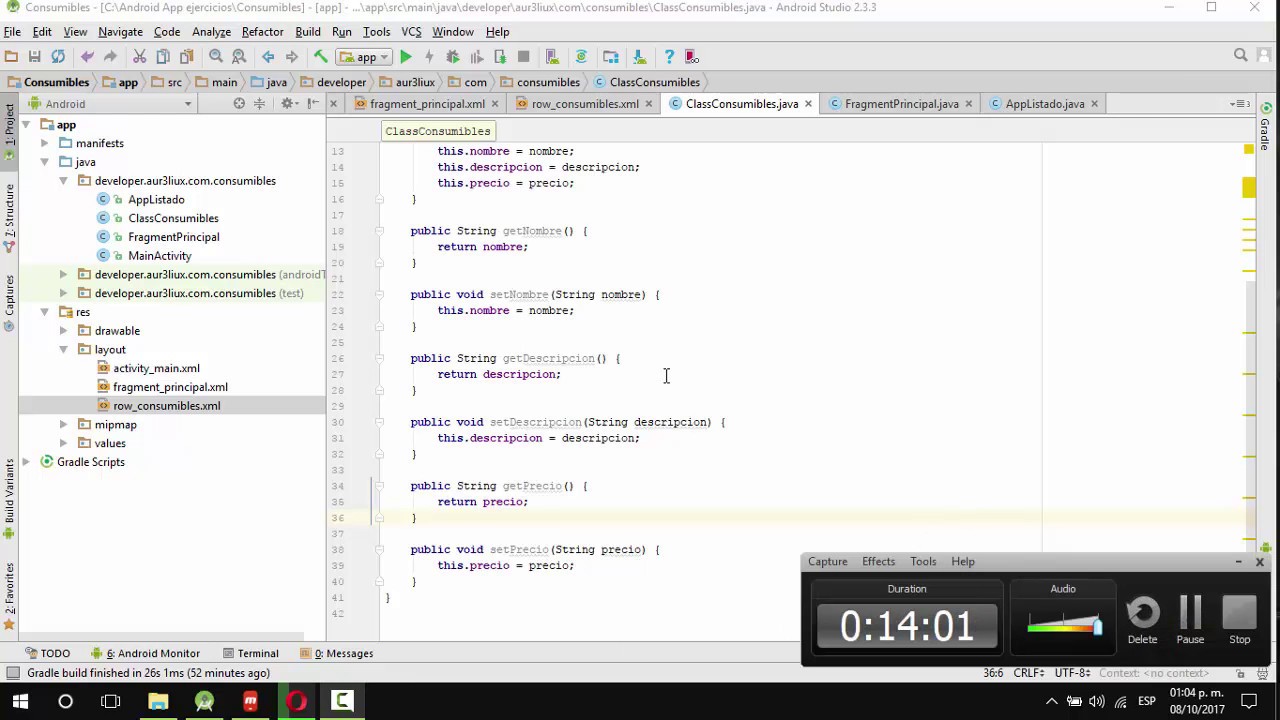The width and height of the screenshot is (1280, 720).
Task: Select activity_main.xml in project tree
Action: (x=156, y=369)
